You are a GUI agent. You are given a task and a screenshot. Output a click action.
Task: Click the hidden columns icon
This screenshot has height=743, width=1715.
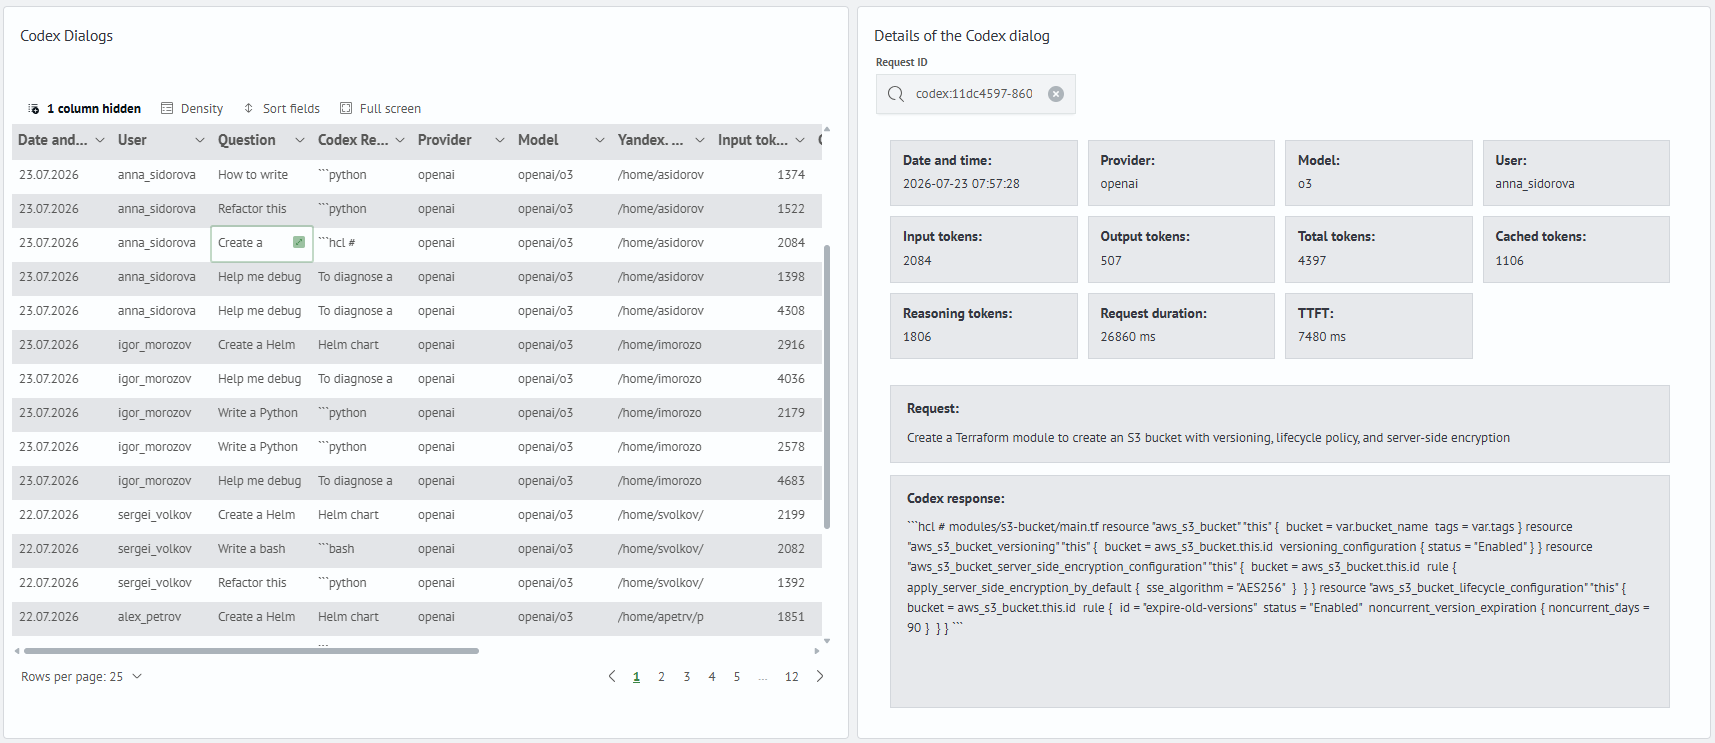33,108
